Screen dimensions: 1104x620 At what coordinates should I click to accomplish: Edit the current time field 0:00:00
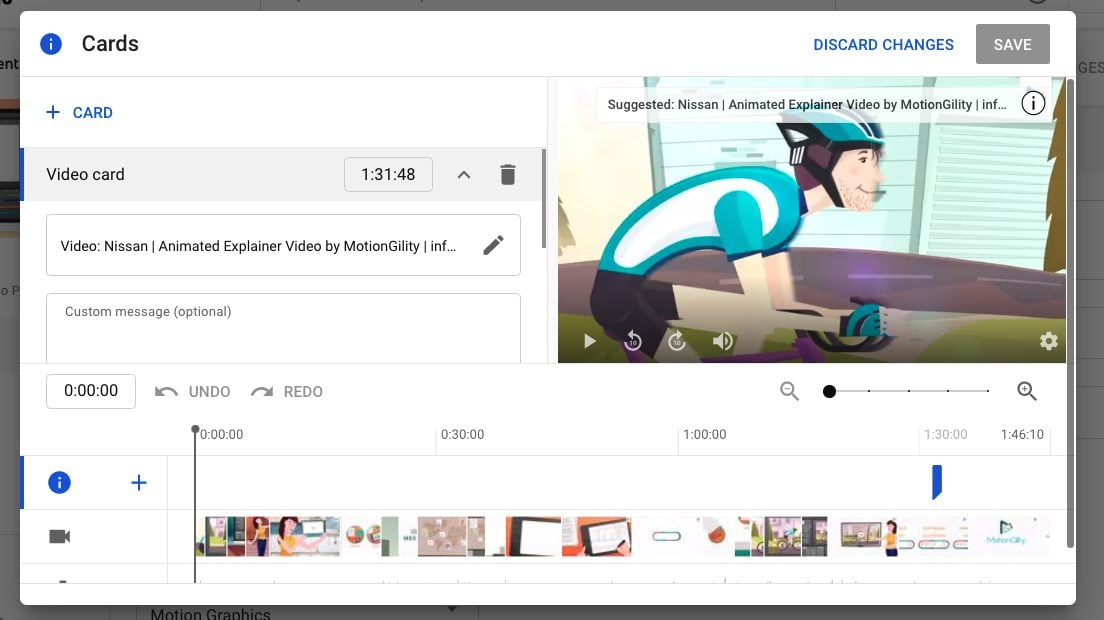(91, 391)
